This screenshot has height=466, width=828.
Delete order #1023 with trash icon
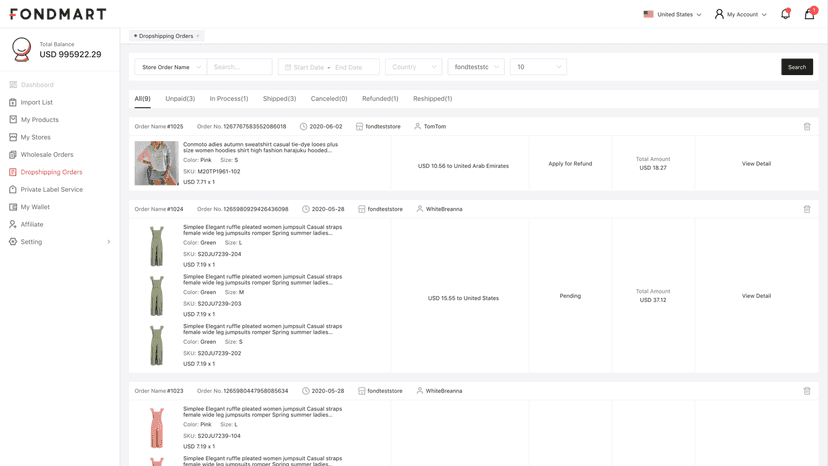[807, 391]
